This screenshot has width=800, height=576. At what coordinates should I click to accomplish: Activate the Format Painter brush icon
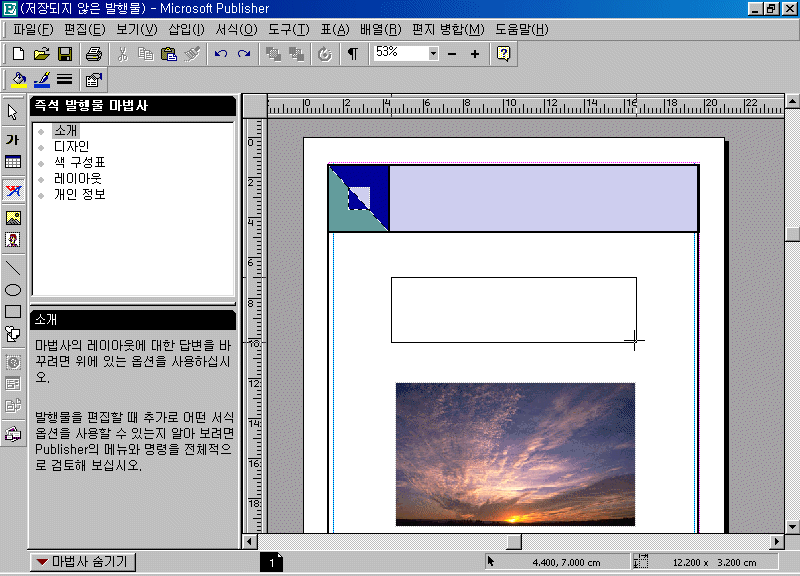pyautogui.click(x=192, y=54)
